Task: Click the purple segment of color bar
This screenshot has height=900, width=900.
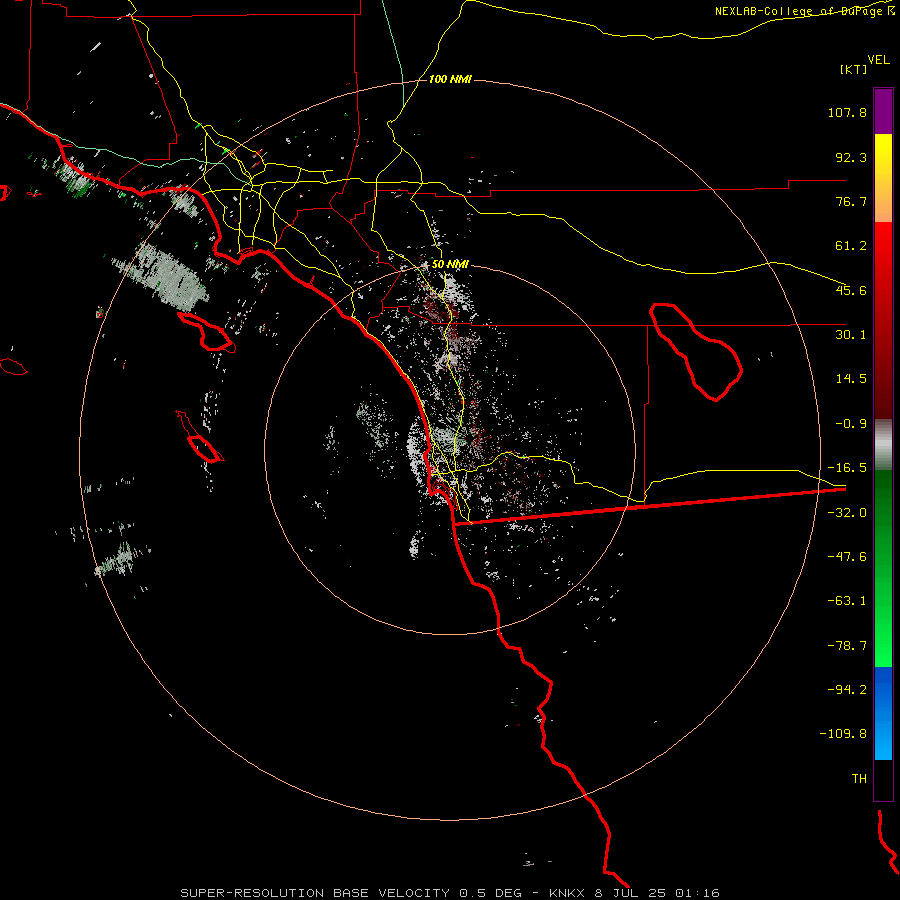Action: [883, 111]
